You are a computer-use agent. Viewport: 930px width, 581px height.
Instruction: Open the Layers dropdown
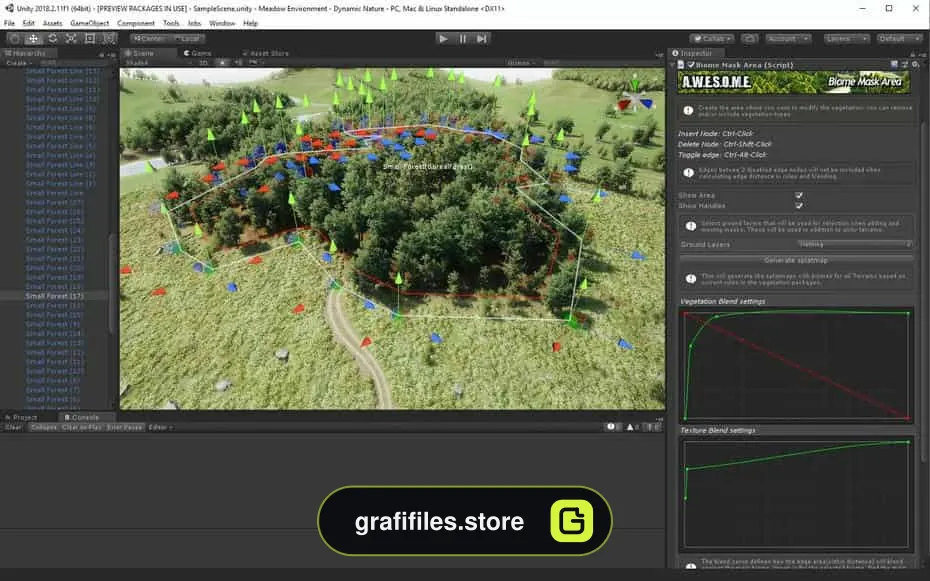[x=846, y=39]
